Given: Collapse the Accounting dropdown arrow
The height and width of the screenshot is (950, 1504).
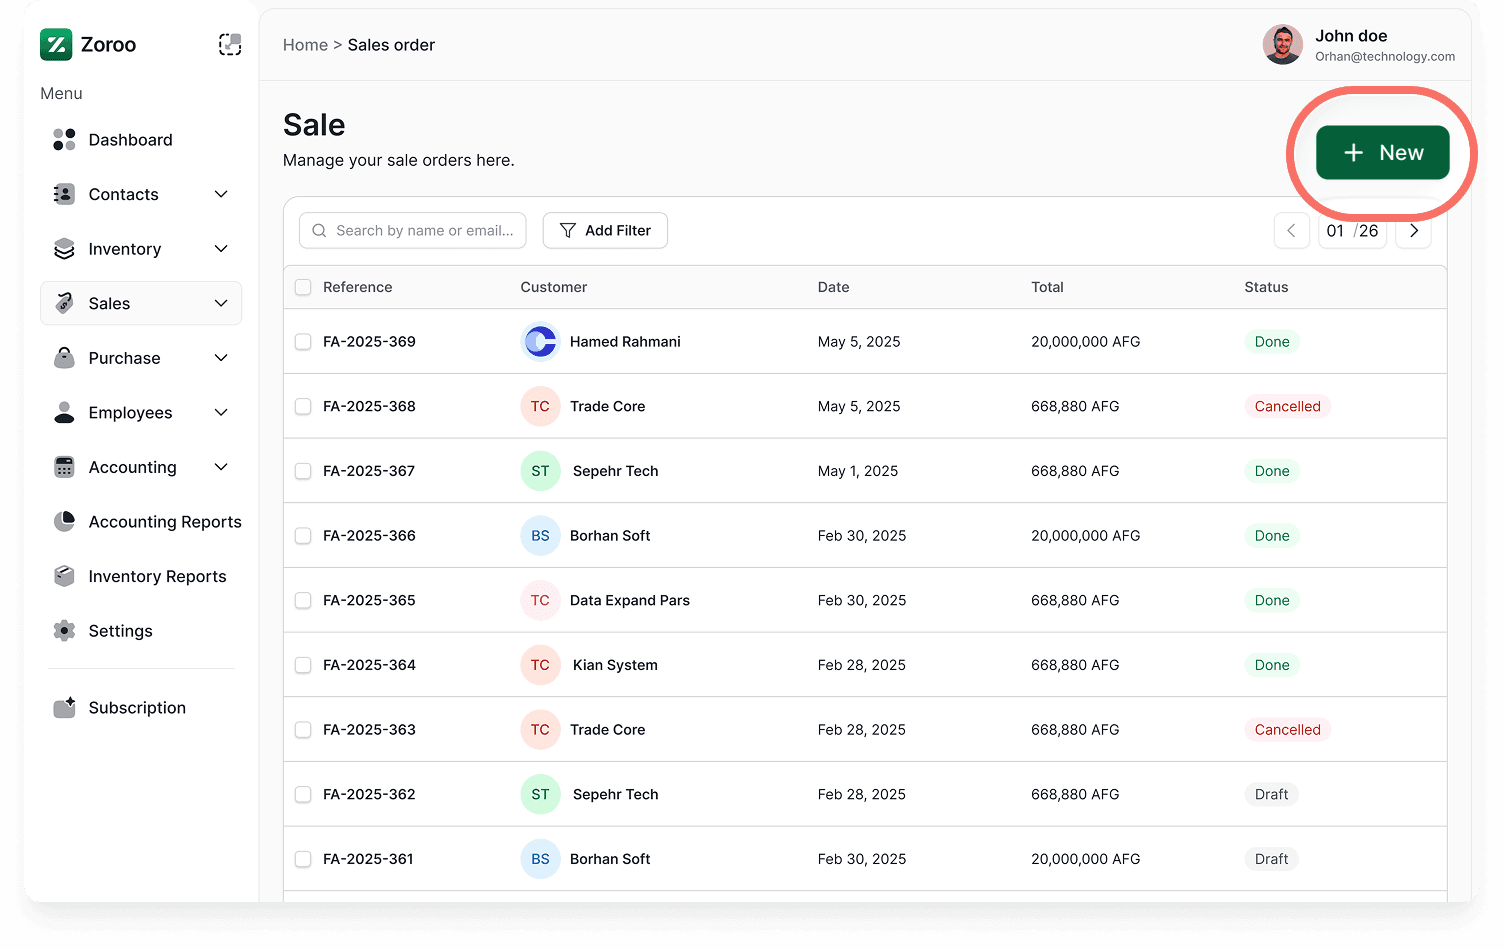Looking at the screenshot, I should 221,466.
